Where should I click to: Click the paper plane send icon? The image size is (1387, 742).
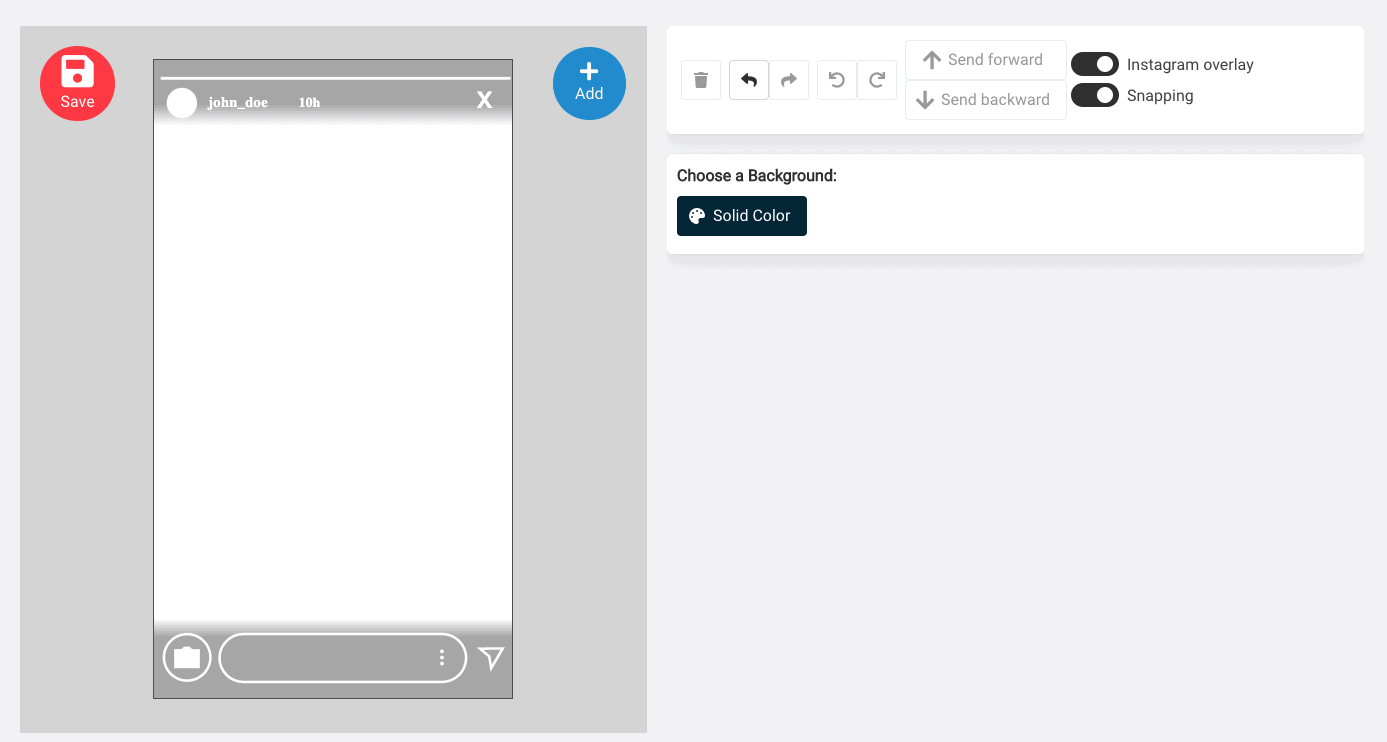(x=491, y=657)
